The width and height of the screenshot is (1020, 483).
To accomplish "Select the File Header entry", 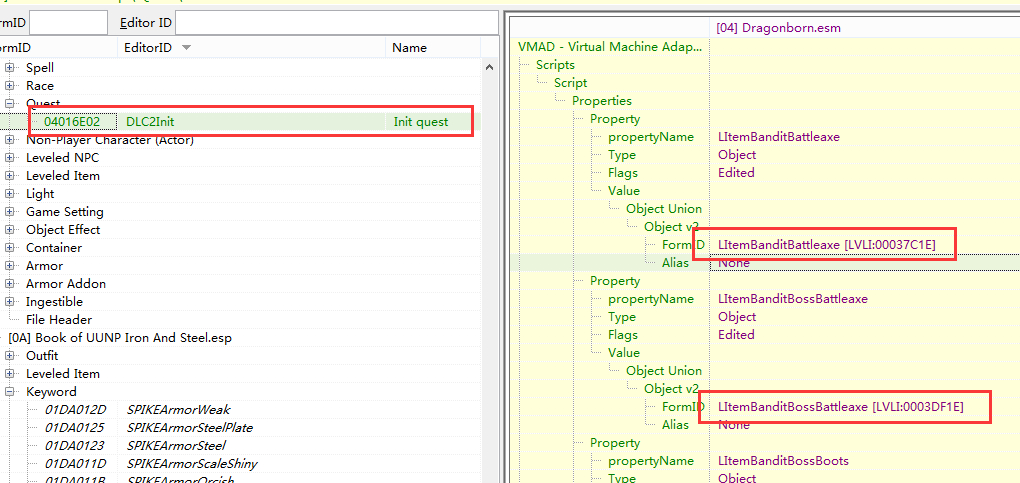I will pos(59,320).
